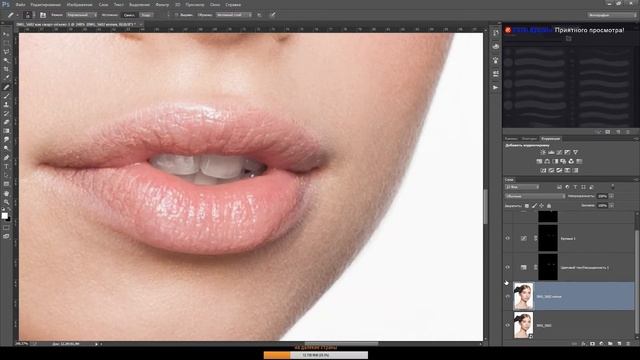Toggle lock position
This screenshot has height=360, width=640.
(541, 206)
